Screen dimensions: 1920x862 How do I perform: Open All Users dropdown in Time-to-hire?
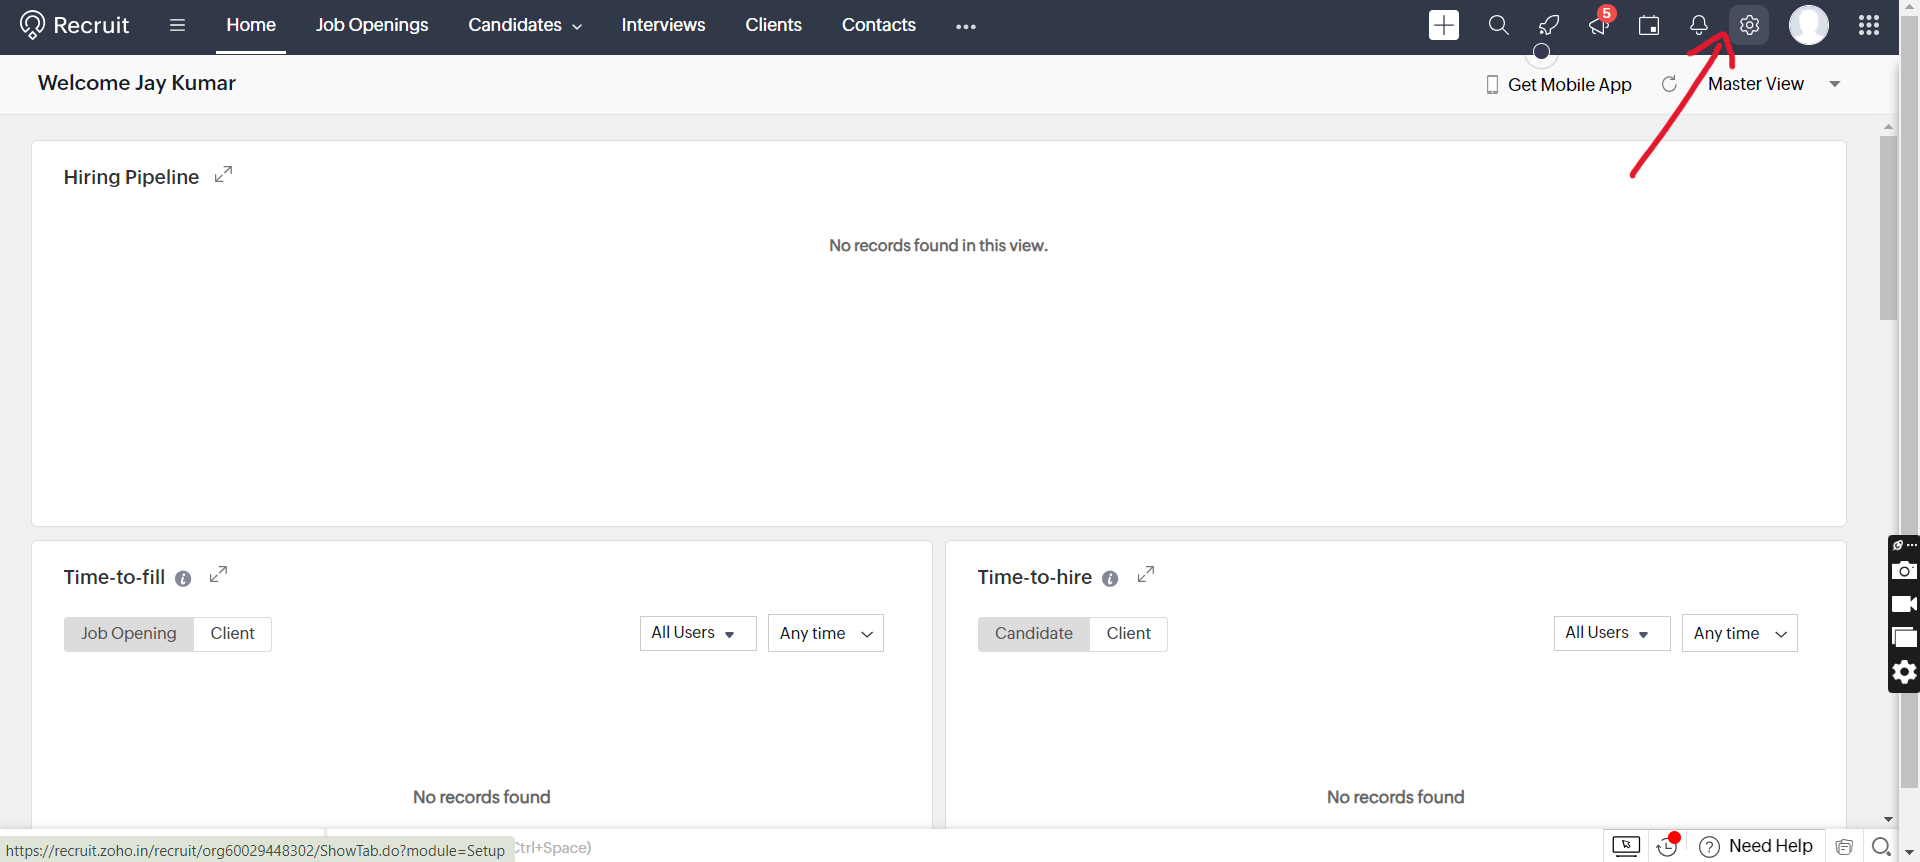(1612, 633)
